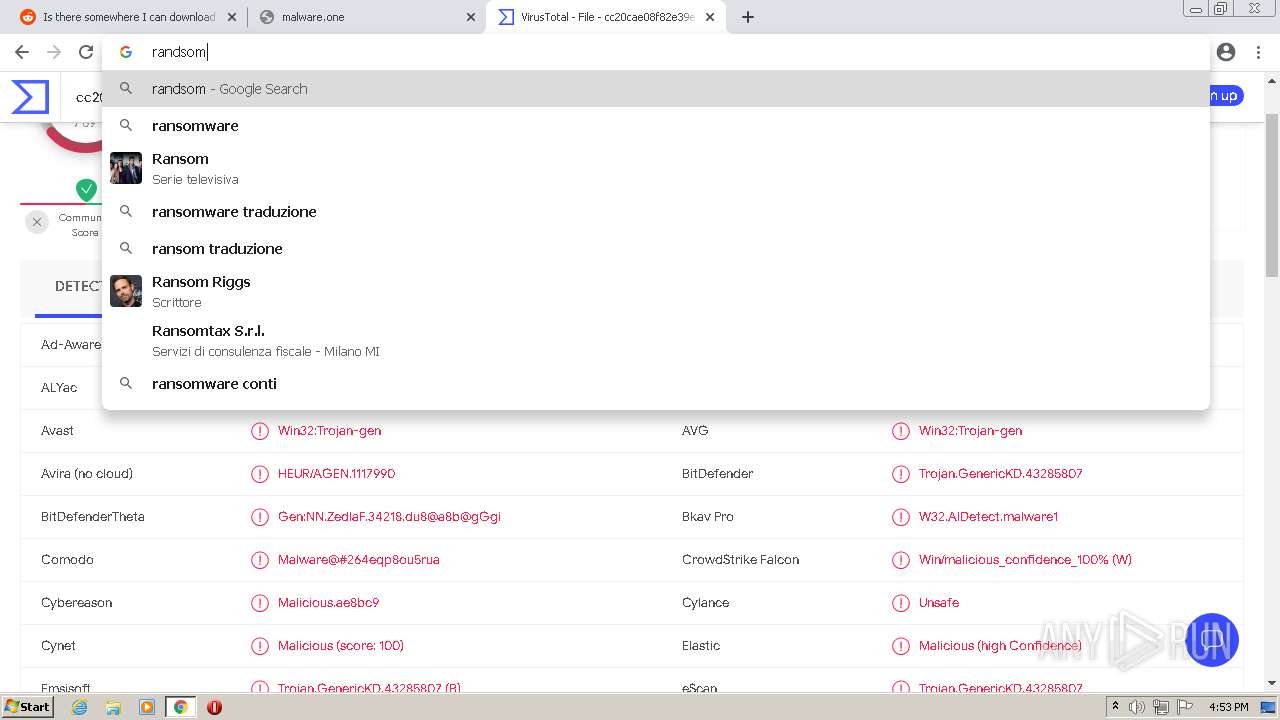
Task: Click Avira detection HEUR/AGEN.1117990
Action: [337, 474]
